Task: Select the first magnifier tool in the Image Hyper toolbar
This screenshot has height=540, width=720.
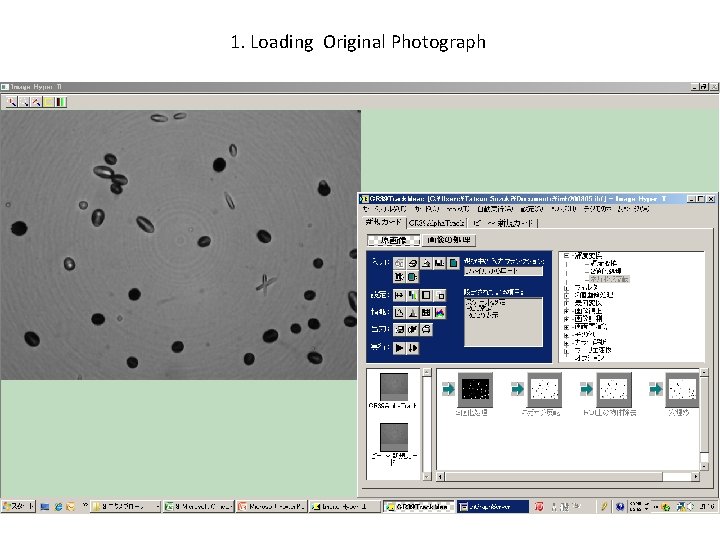Action: pos(11,101)
